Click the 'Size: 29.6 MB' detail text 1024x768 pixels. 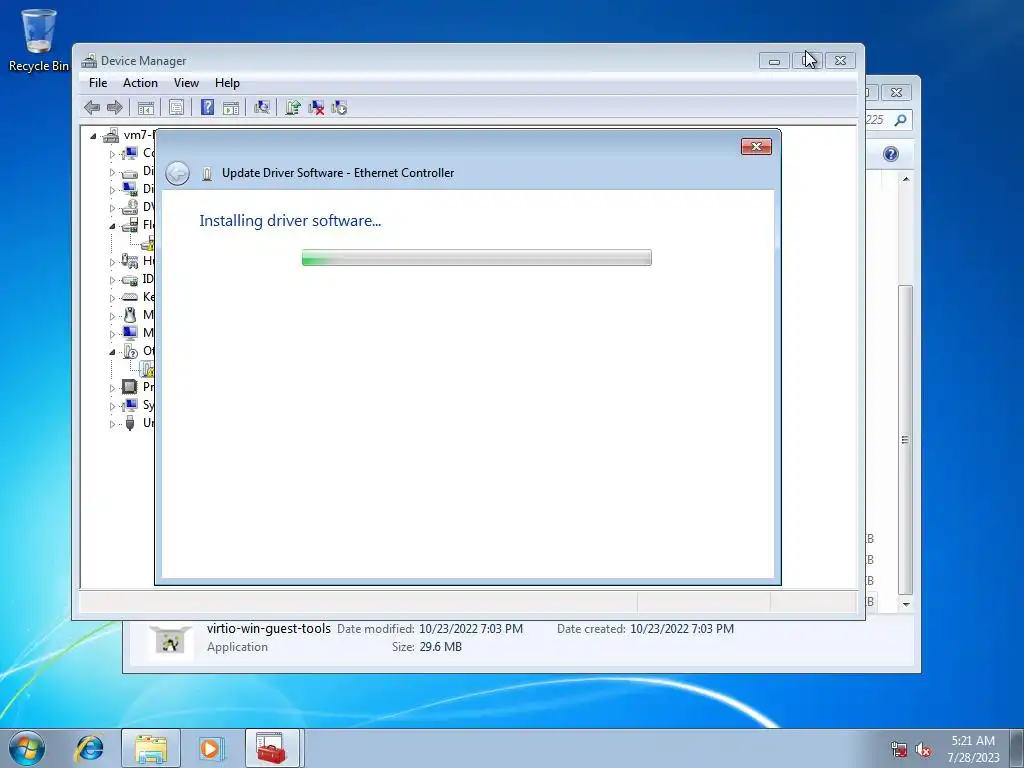click(426, 647)
